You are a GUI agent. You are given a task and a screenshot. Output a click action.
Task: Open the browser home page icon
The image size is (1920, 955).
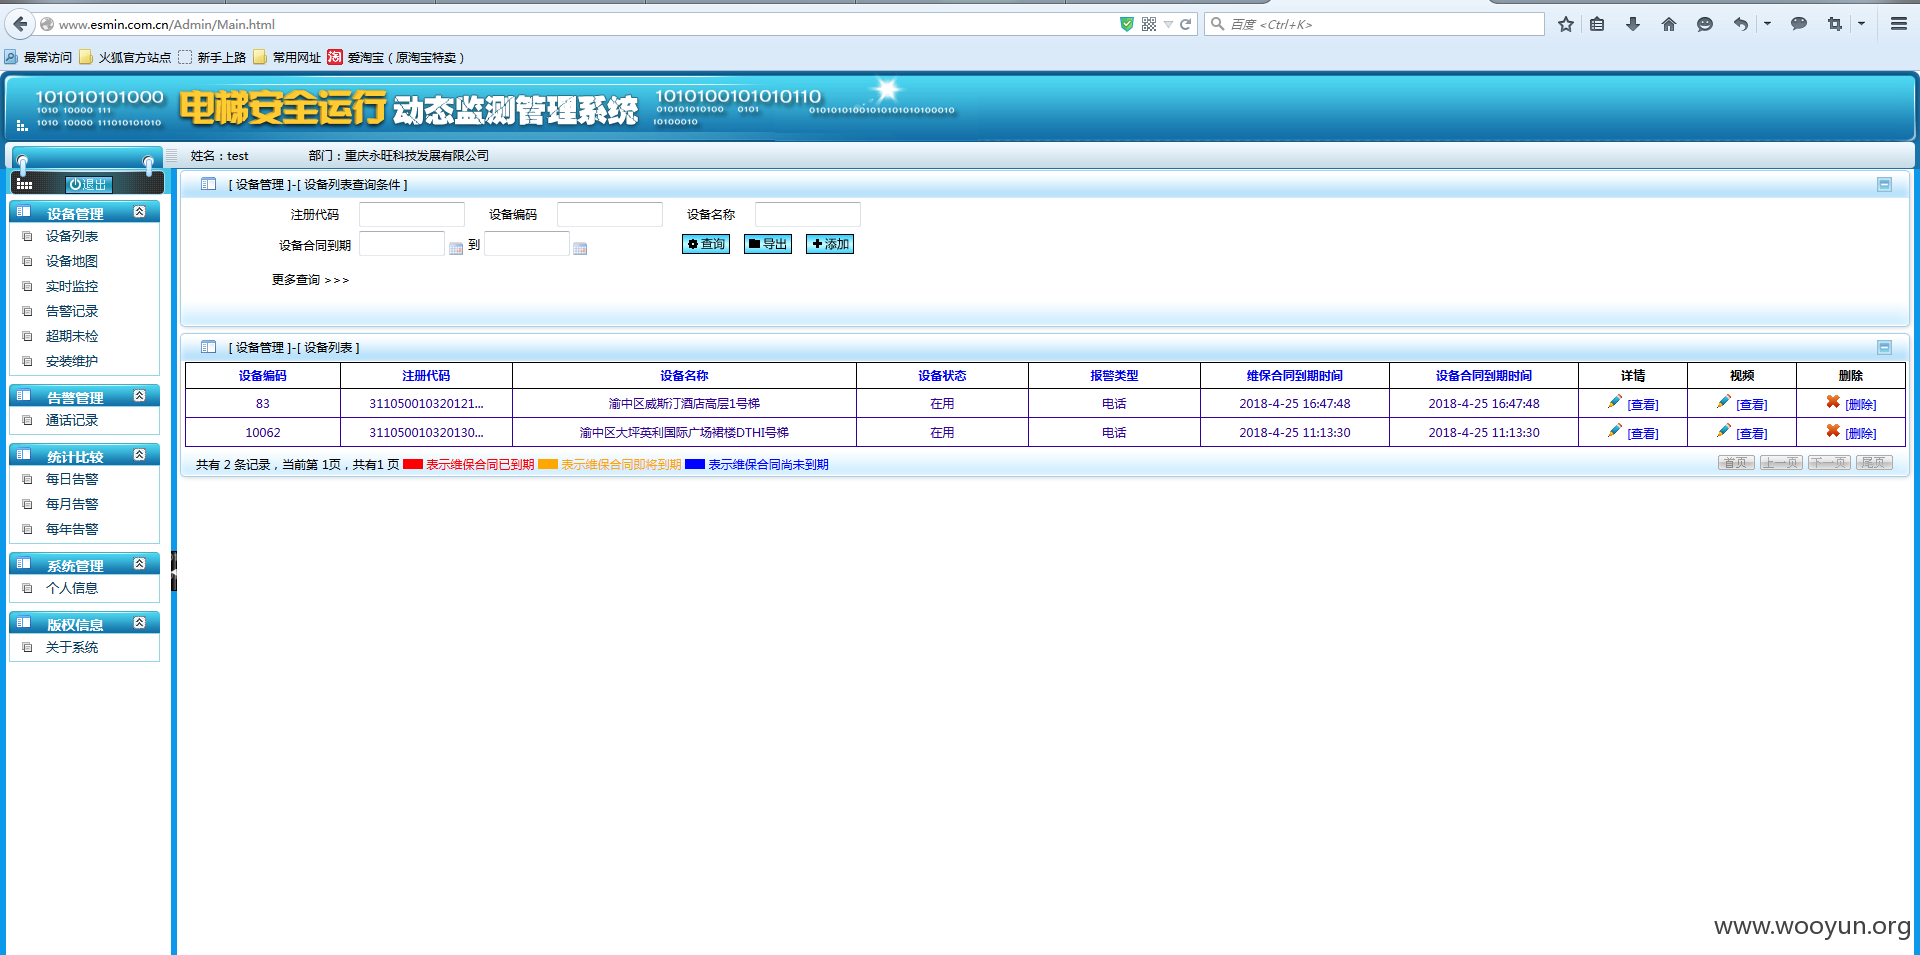(x=1668, y=24)
